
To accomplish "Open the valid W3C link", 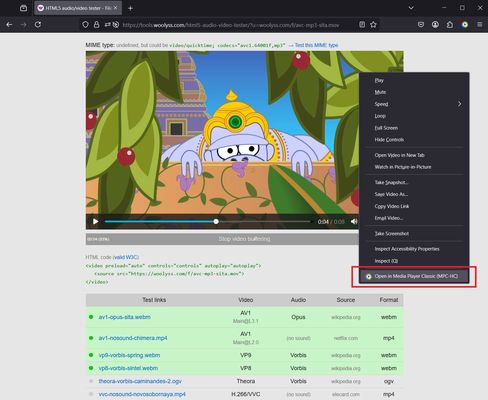I will 126,257.
